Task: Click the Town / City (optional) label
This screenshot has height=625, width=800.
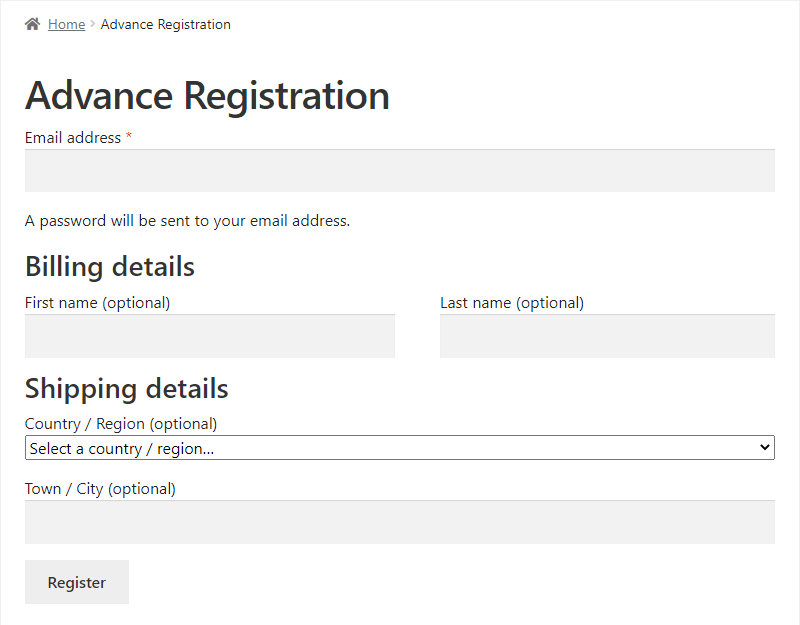Action: pyautogui.click(x=100, y=488)
